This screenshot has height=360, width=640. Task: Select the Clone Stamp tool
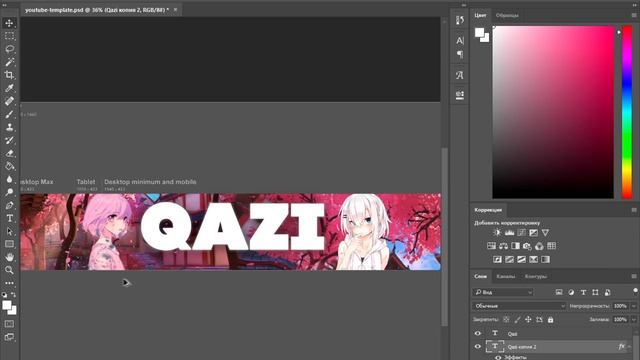point(9,127)
